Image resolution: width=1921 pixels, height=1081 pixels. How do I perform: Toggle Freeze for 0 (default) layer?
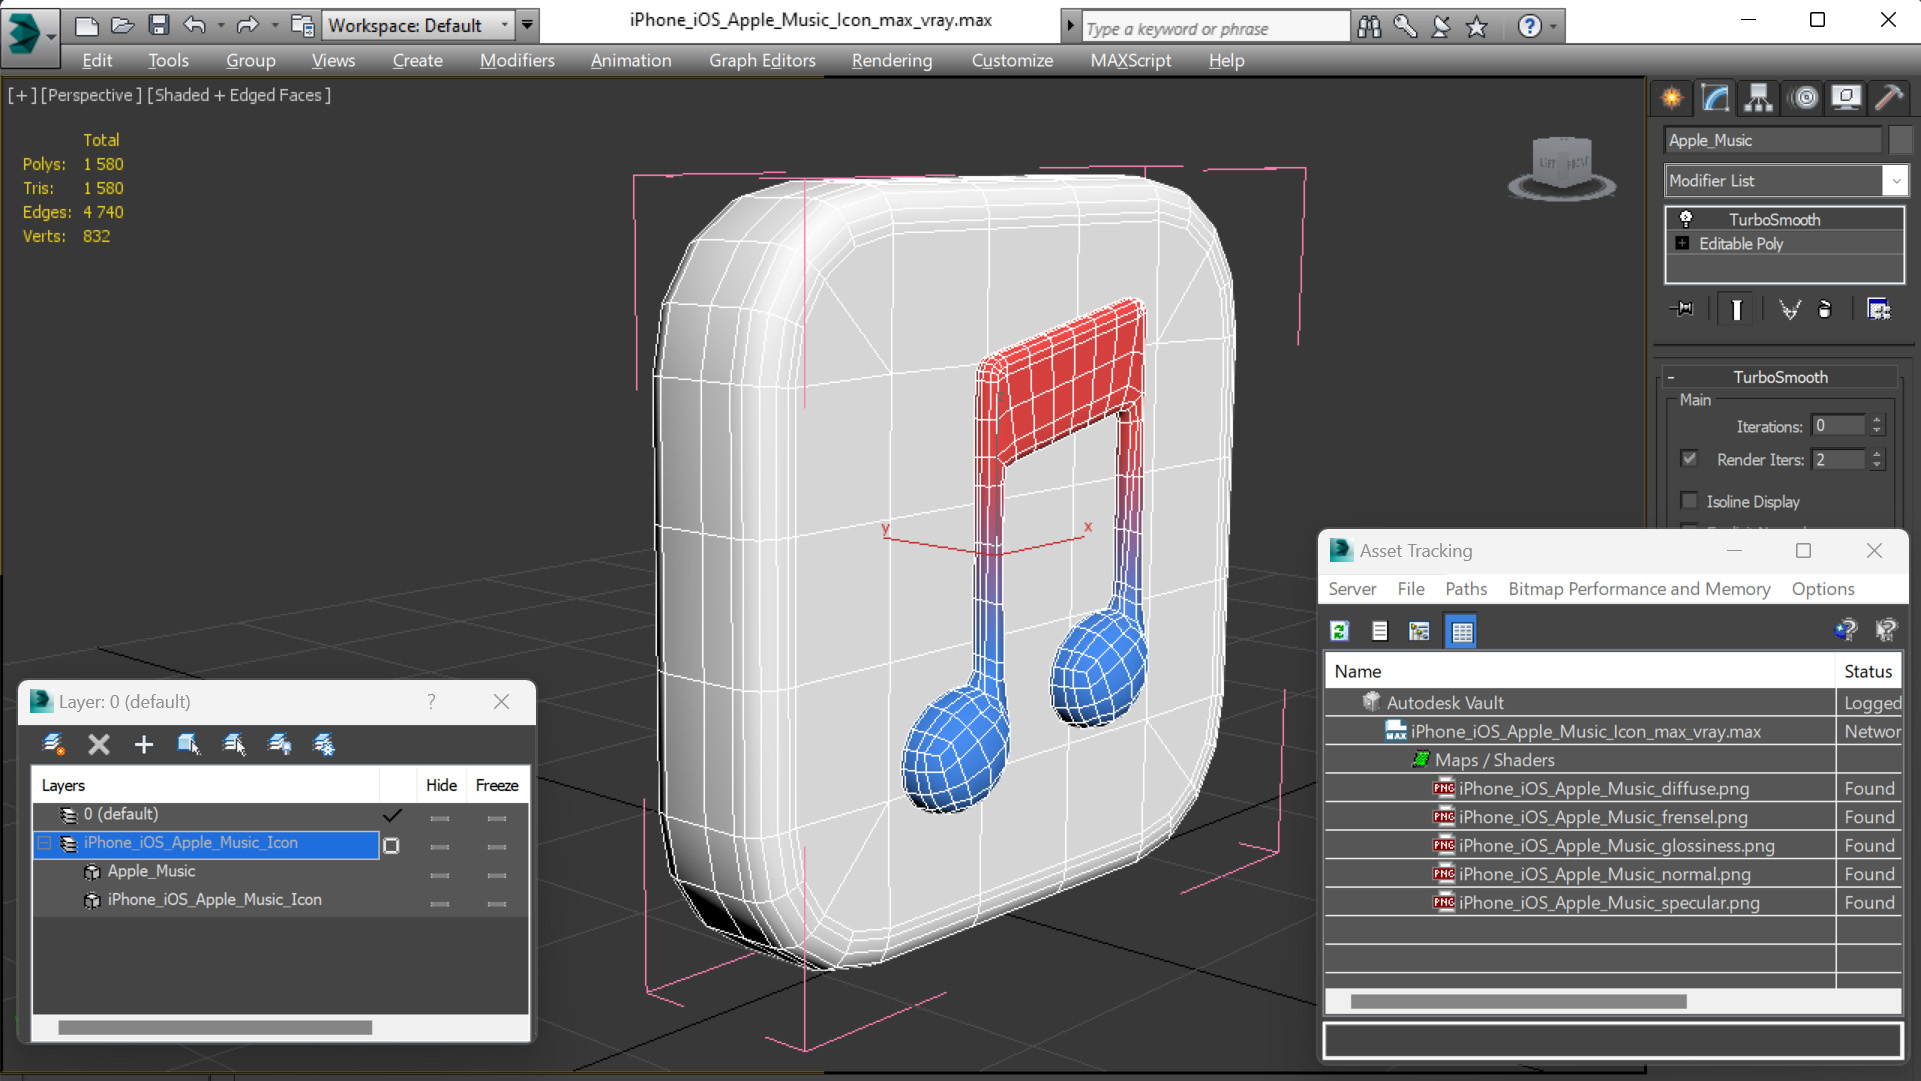pyautogui.click(x=497, y=818)
